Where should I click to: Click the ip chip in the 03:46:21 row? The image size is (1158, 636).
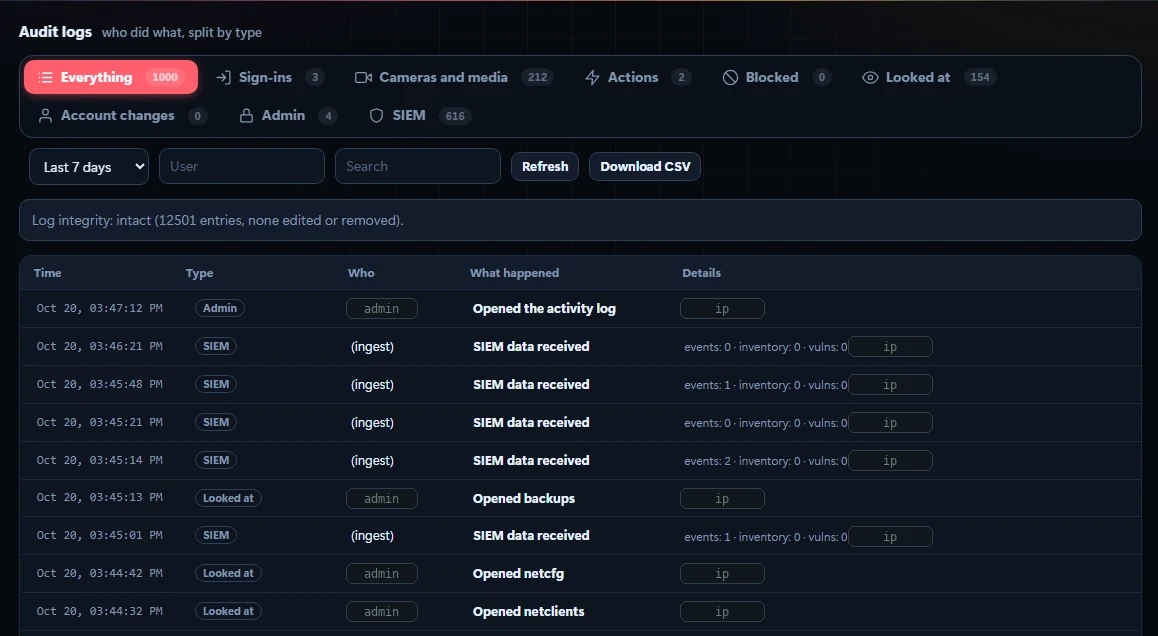(890, 346)
